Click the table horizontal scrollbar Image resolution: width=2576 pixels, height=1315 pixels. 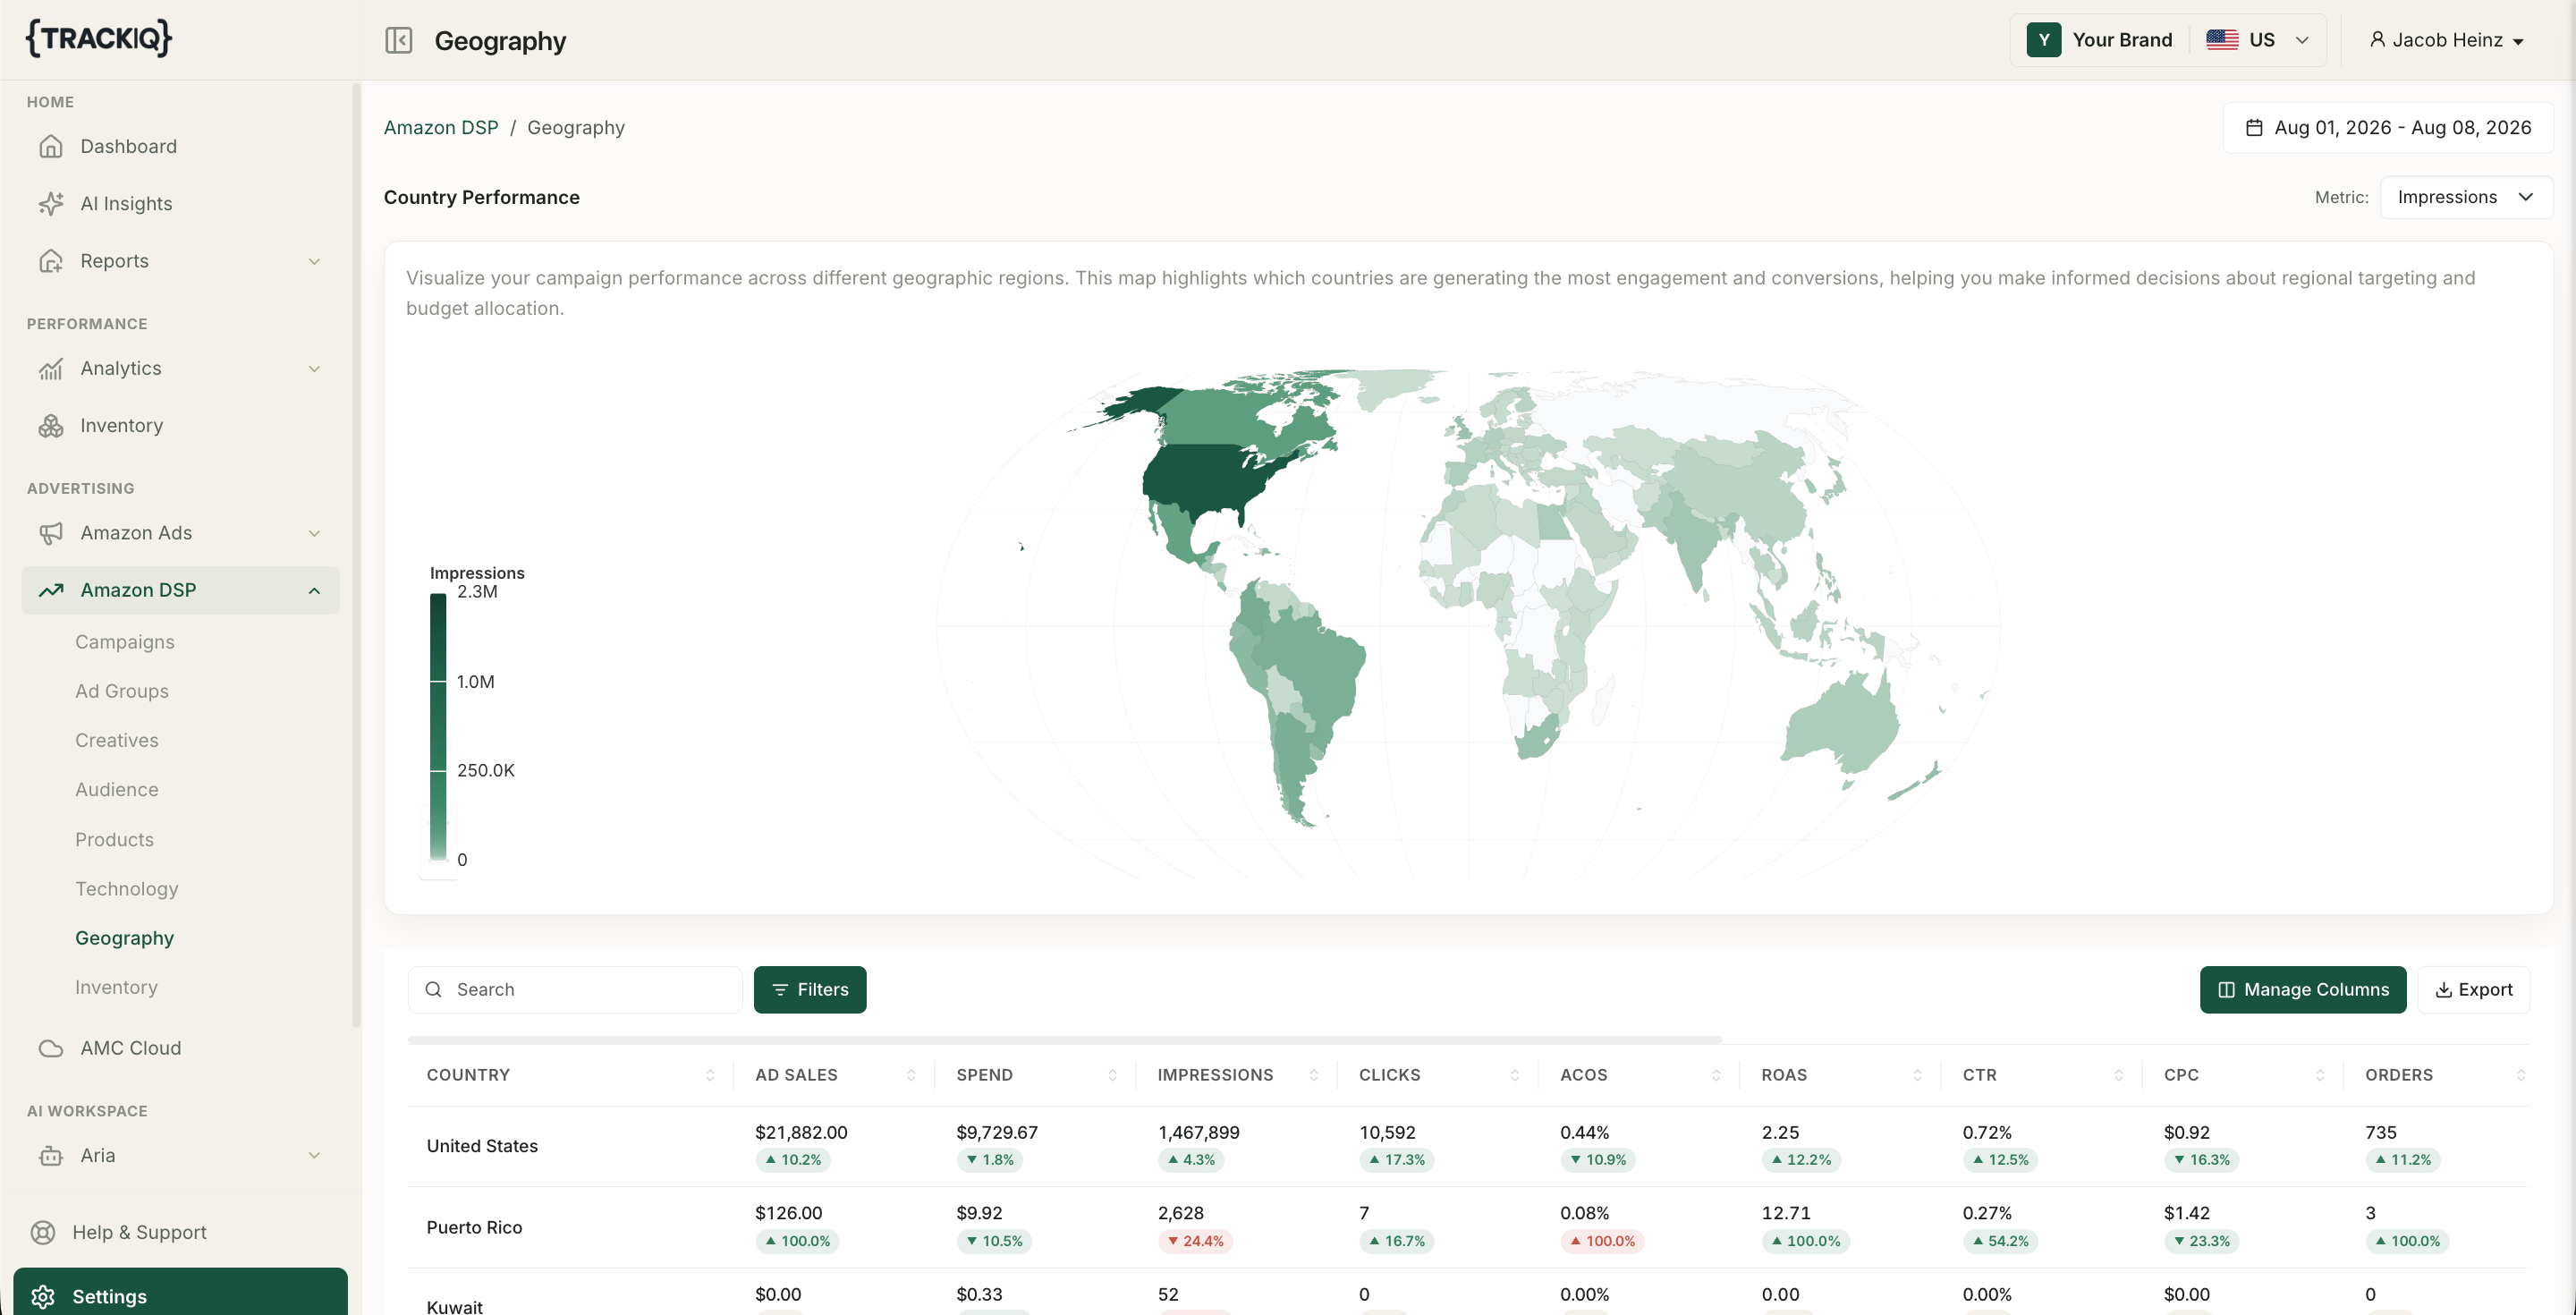[x=1065, y=1040]
